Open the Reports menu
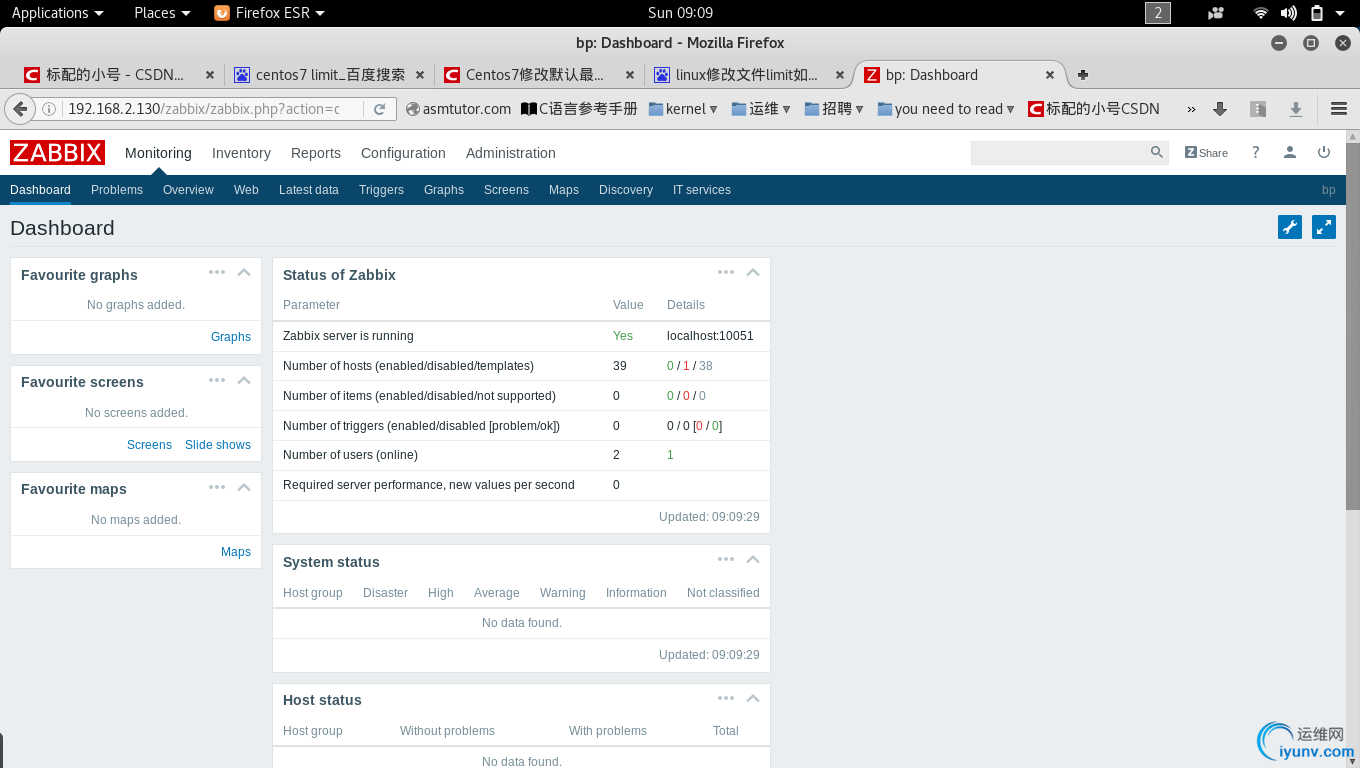This screenshot has width=1360, height=768. coord(316,153)
